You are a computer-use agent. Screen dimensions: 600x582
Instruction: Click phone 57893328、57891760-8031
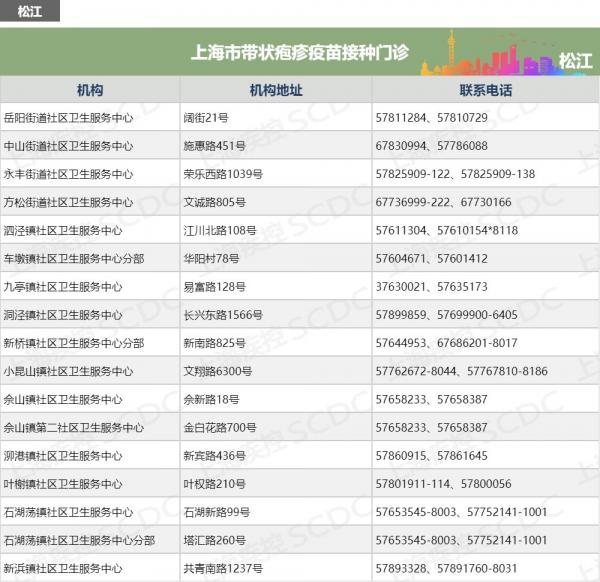pyautogui.click(x=447, y=569)
